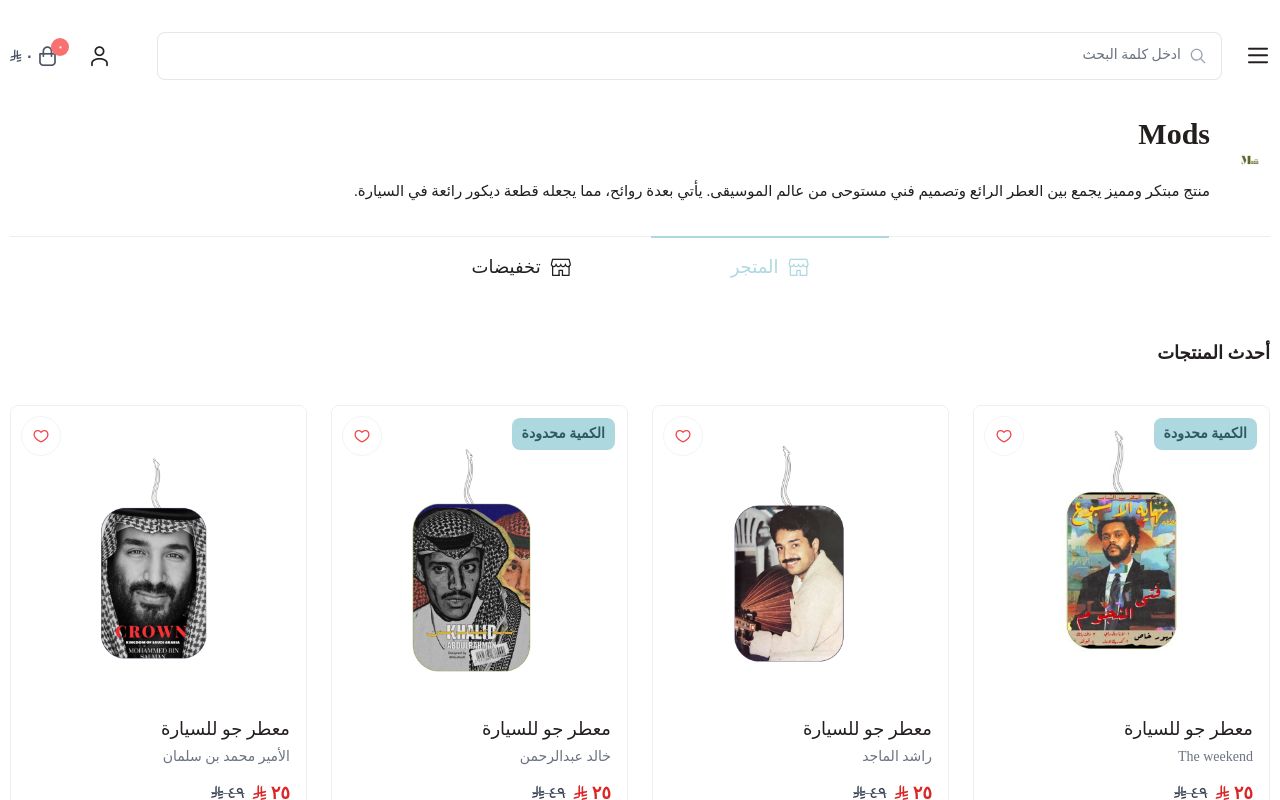Toggle wishlist heart on راشد الماجد product
The height and width of the screenshot is (800, 1280).
(682, 436)
